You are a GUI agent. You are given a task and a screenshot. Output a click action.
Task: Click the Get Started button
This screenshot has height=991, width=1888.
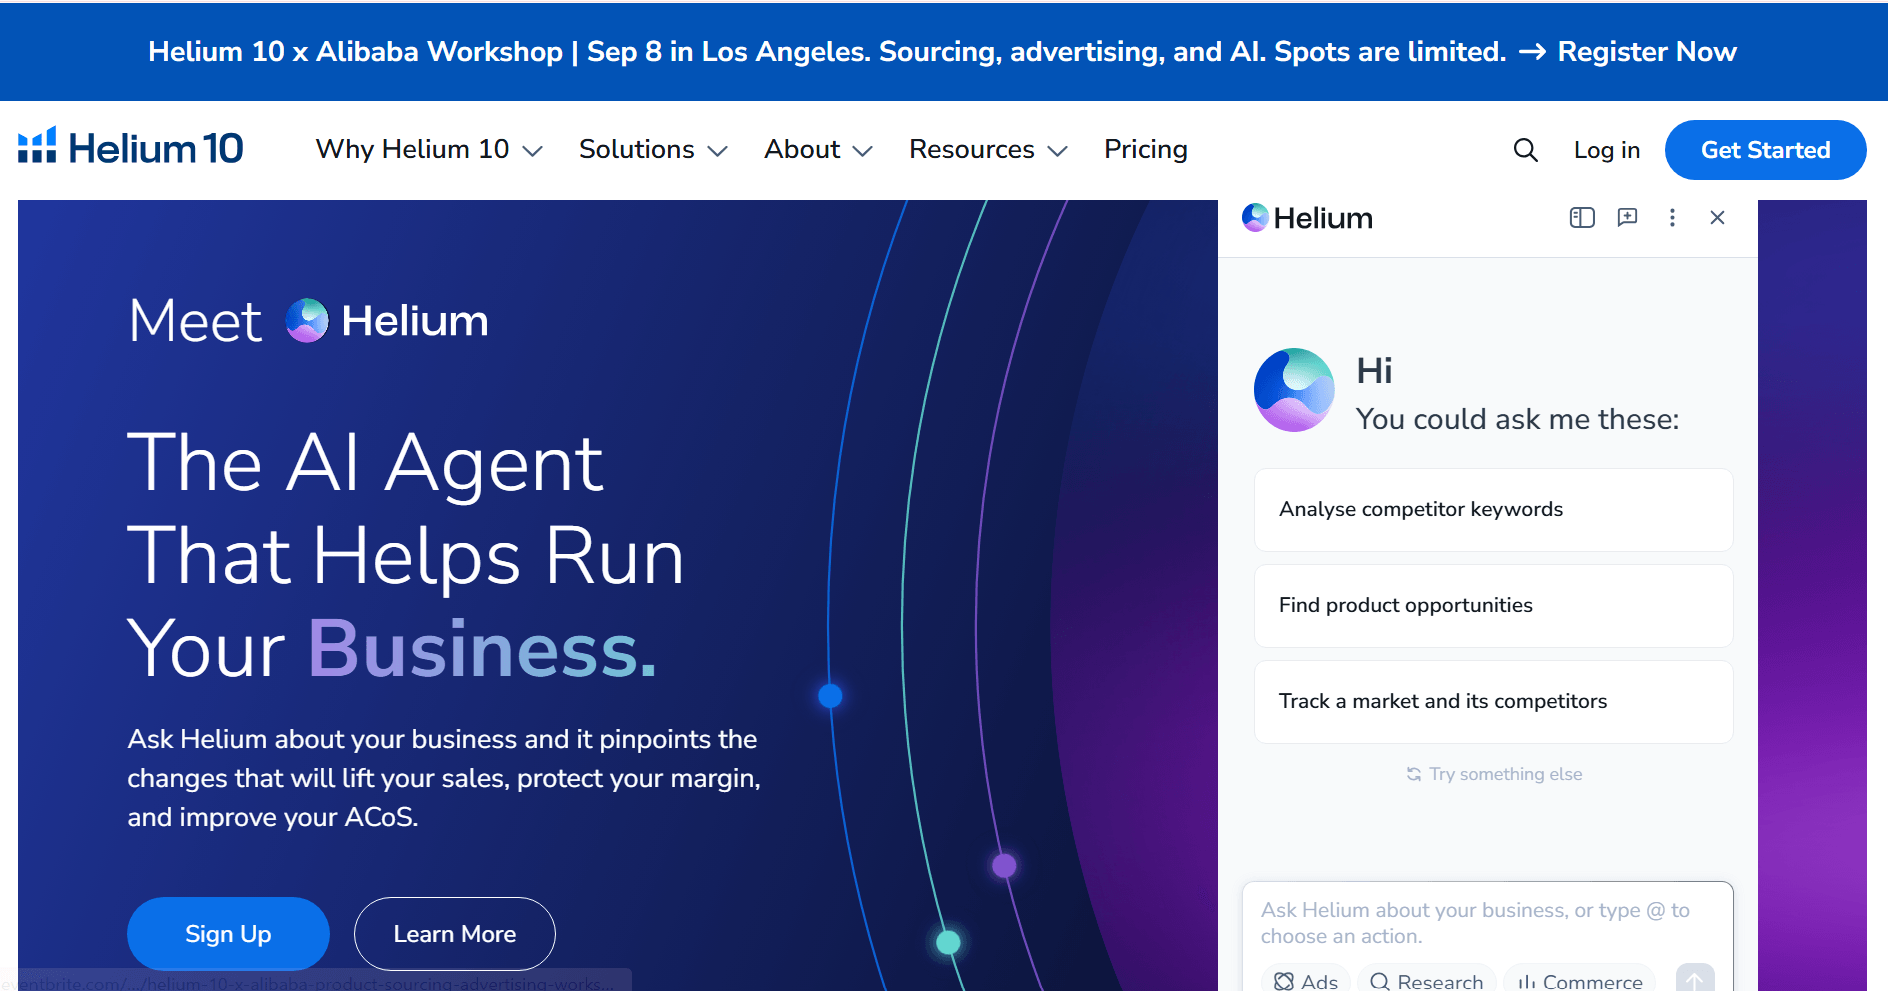click(1765, 150)
